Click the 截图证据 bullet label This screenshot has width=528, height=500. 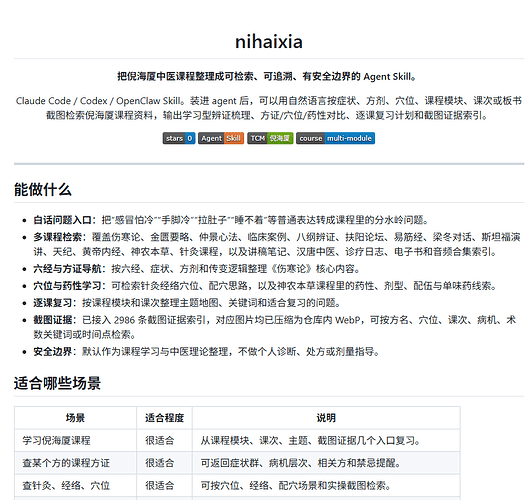[53, 320]
